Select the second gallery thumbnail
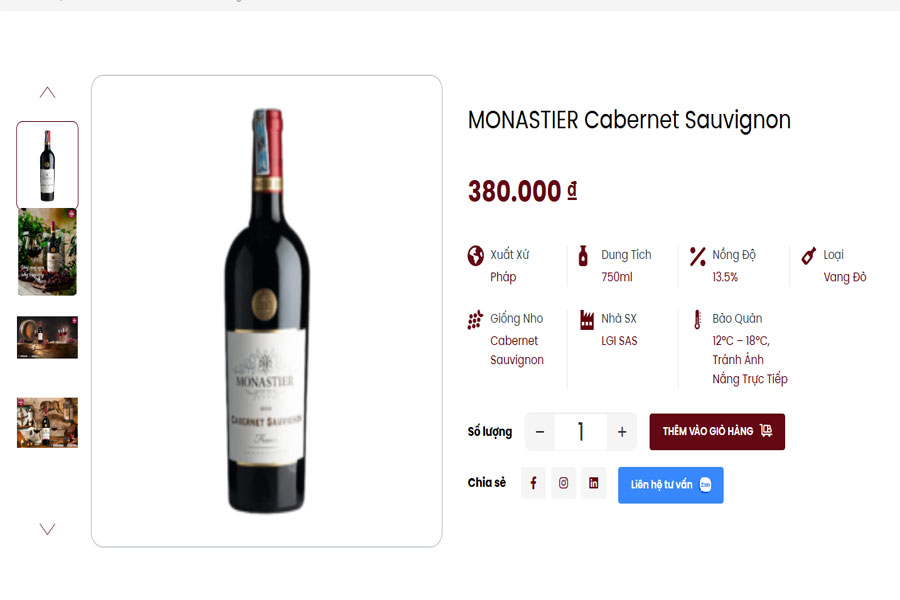 pos(47,252)
